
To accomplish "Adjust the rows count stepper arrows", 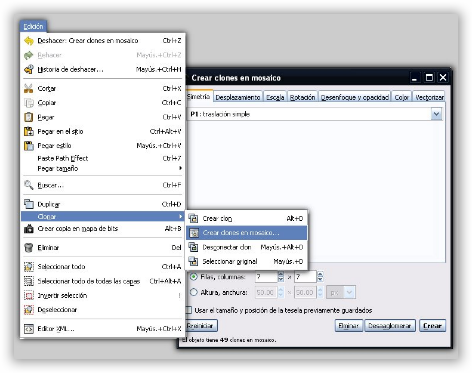I will coord(281,277).
